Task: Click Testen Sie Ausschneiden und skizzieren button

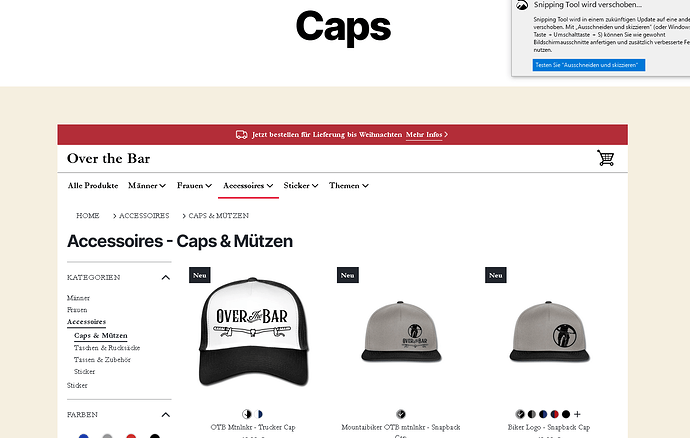Action: pyautogui.click(x=589, y=65)
